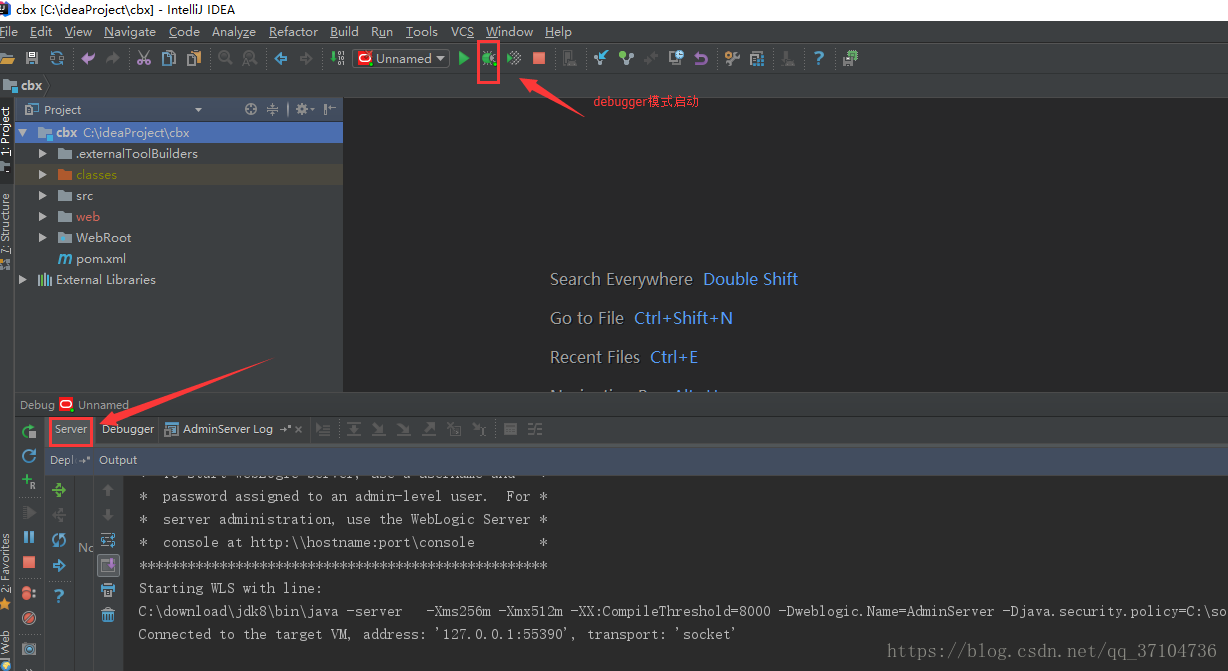
Task: Open the Navigate menu
Action: 130,31
